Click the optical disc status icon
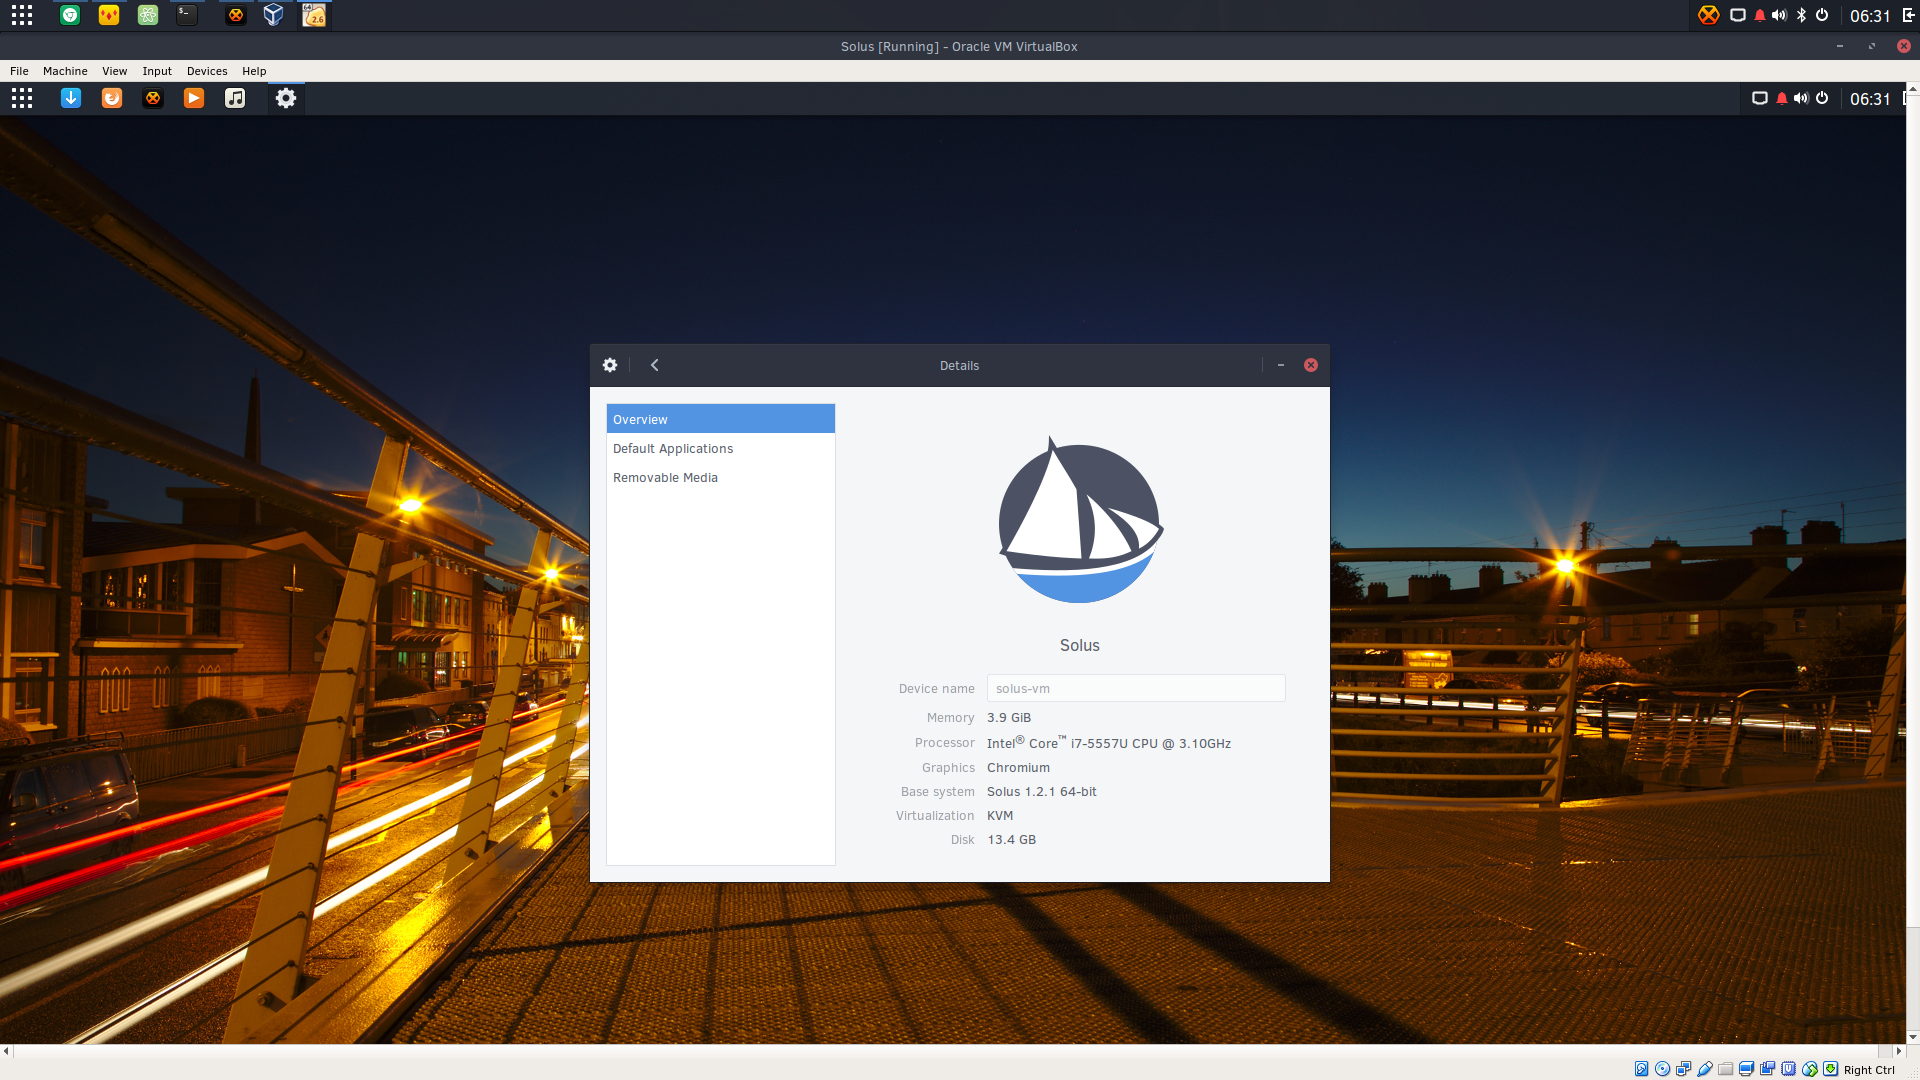The image size is (1920, 1080). click(x=1662, y=1069)
